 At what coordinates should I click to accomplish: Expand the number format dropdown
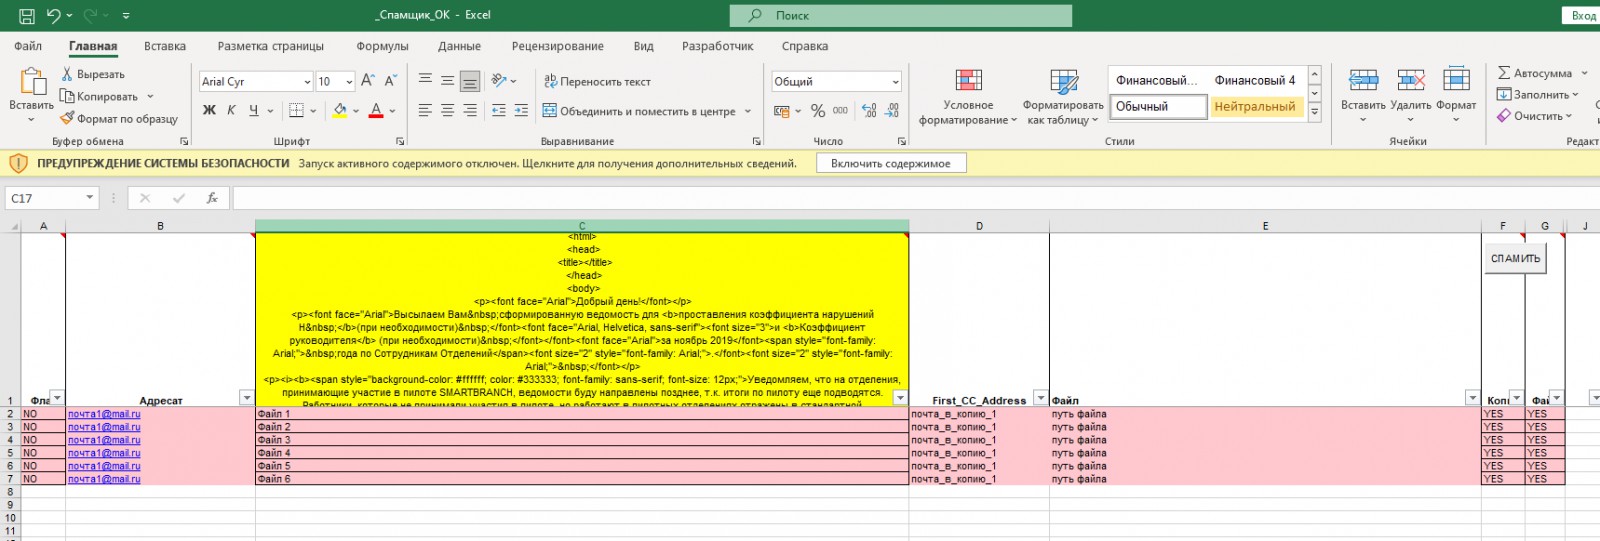[895, 82]
